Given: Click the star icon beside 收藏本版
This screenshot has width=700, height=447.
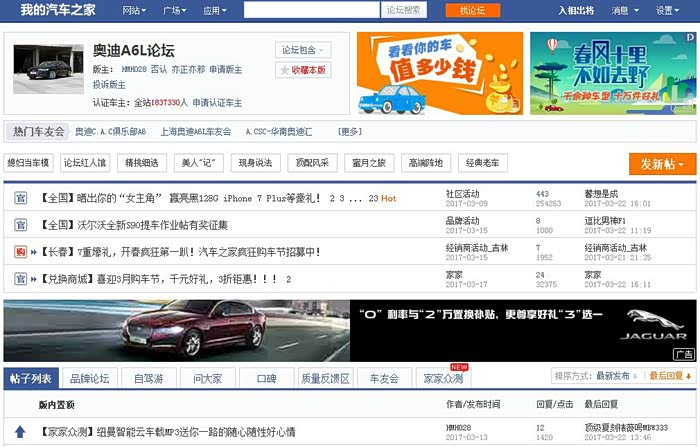Looking at the screenshot, I should pos(285,70).
